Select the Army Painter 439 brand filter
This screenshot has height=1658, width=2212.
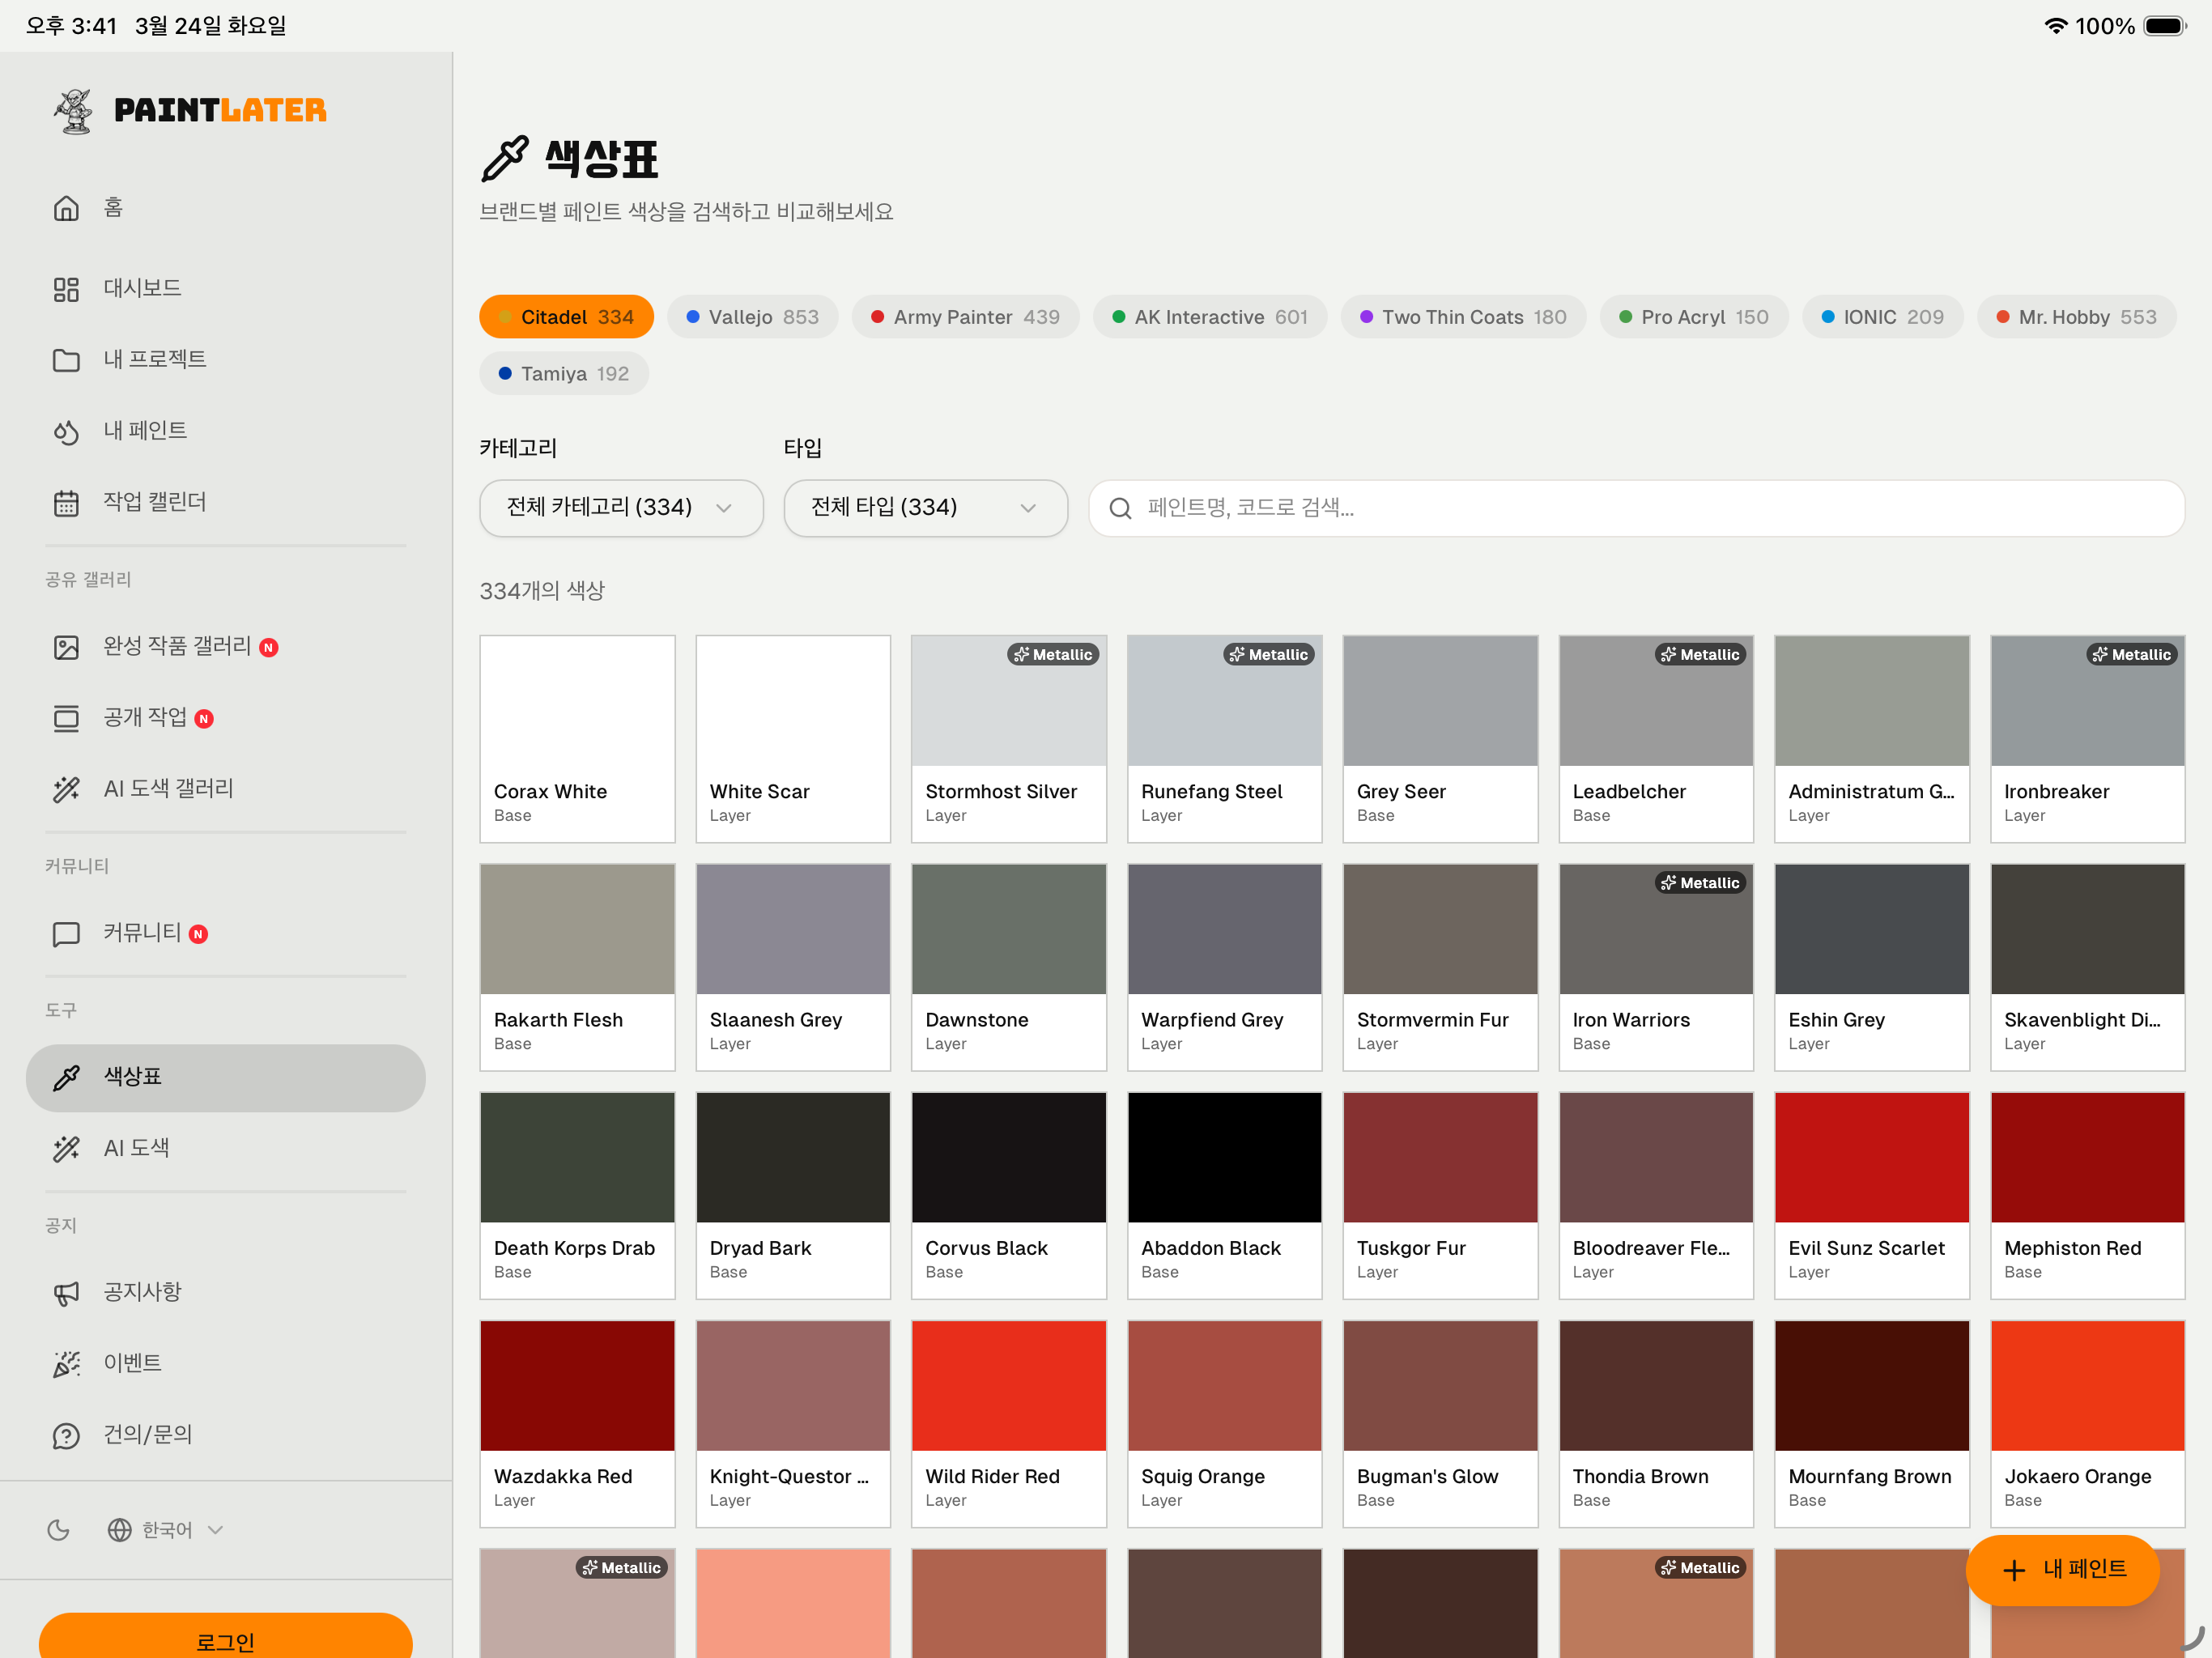(965, 317)
